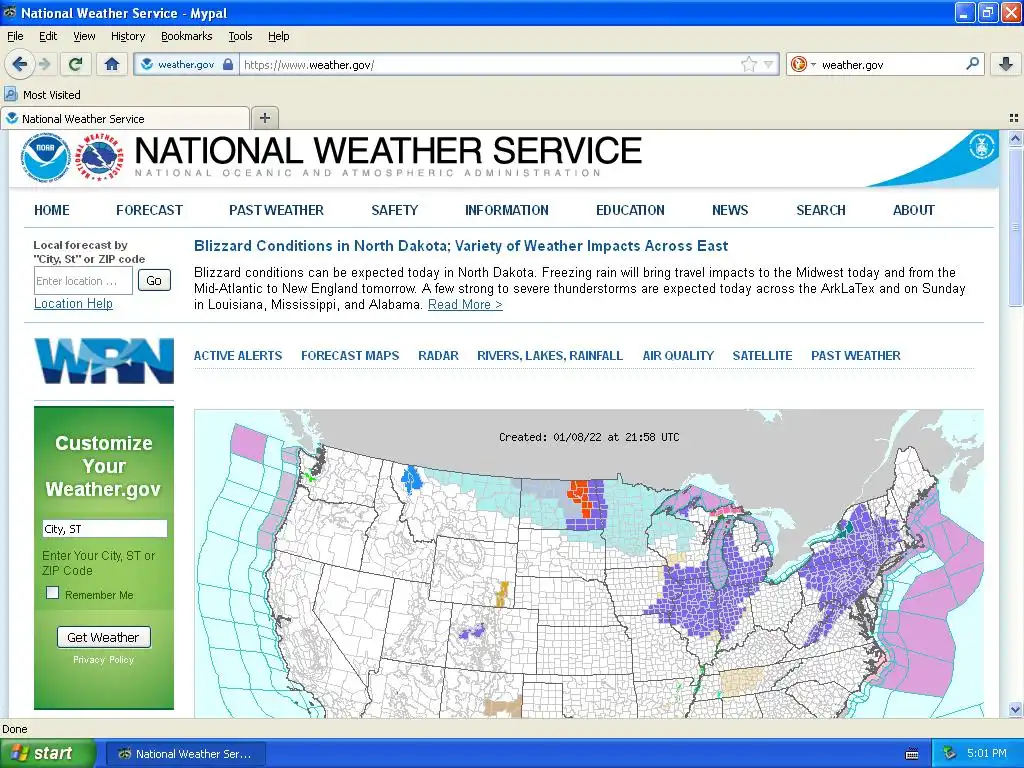1024x768 pixels.
Task: Open the Downloads arrow button
Action: [x=1006, y=64]
